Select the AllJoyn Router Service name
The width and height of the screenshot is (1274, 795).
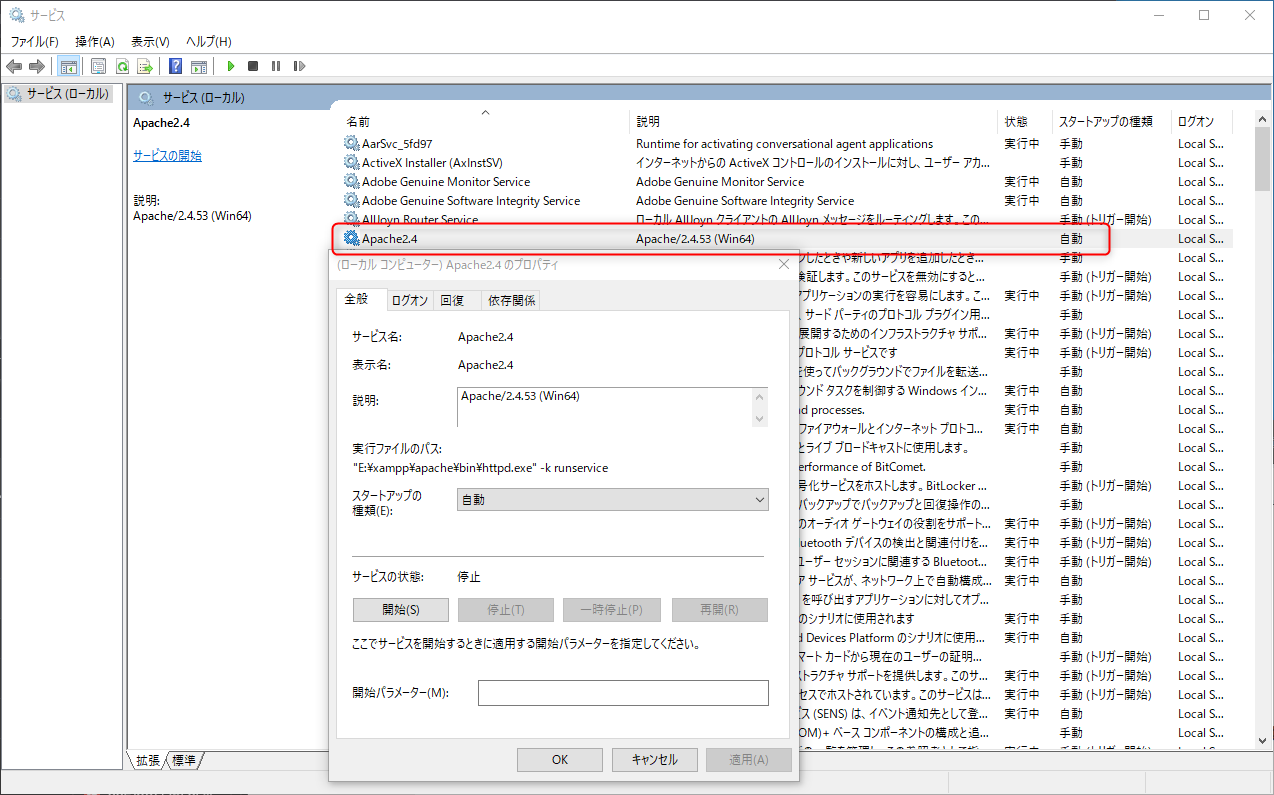(420, 220)
